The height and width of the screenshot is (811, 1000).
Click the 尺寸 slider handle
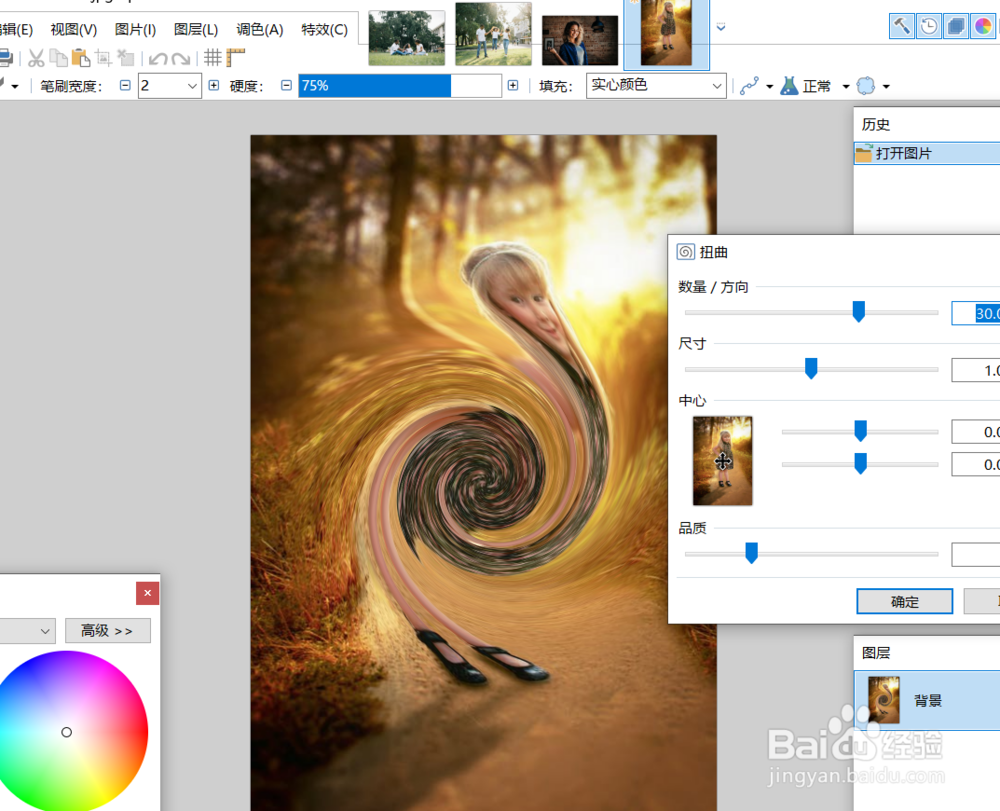coord(811,369)
